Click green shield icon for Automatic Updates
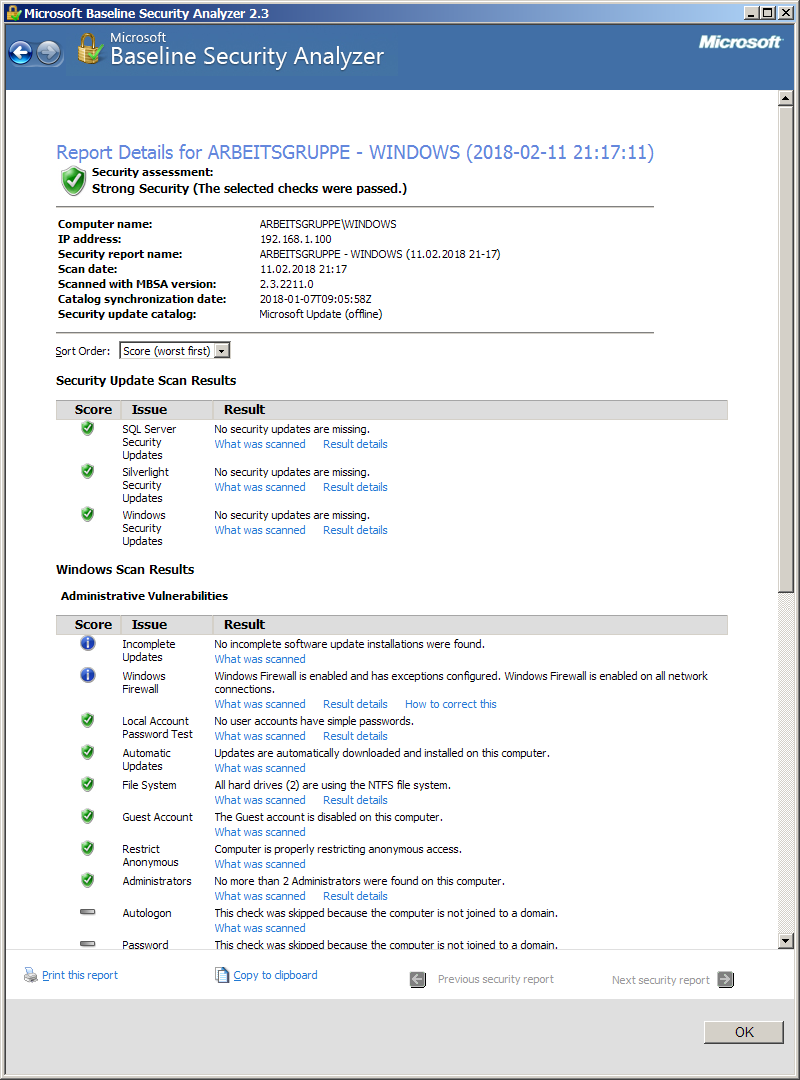 pyautogui.click(x=88, y=751)
